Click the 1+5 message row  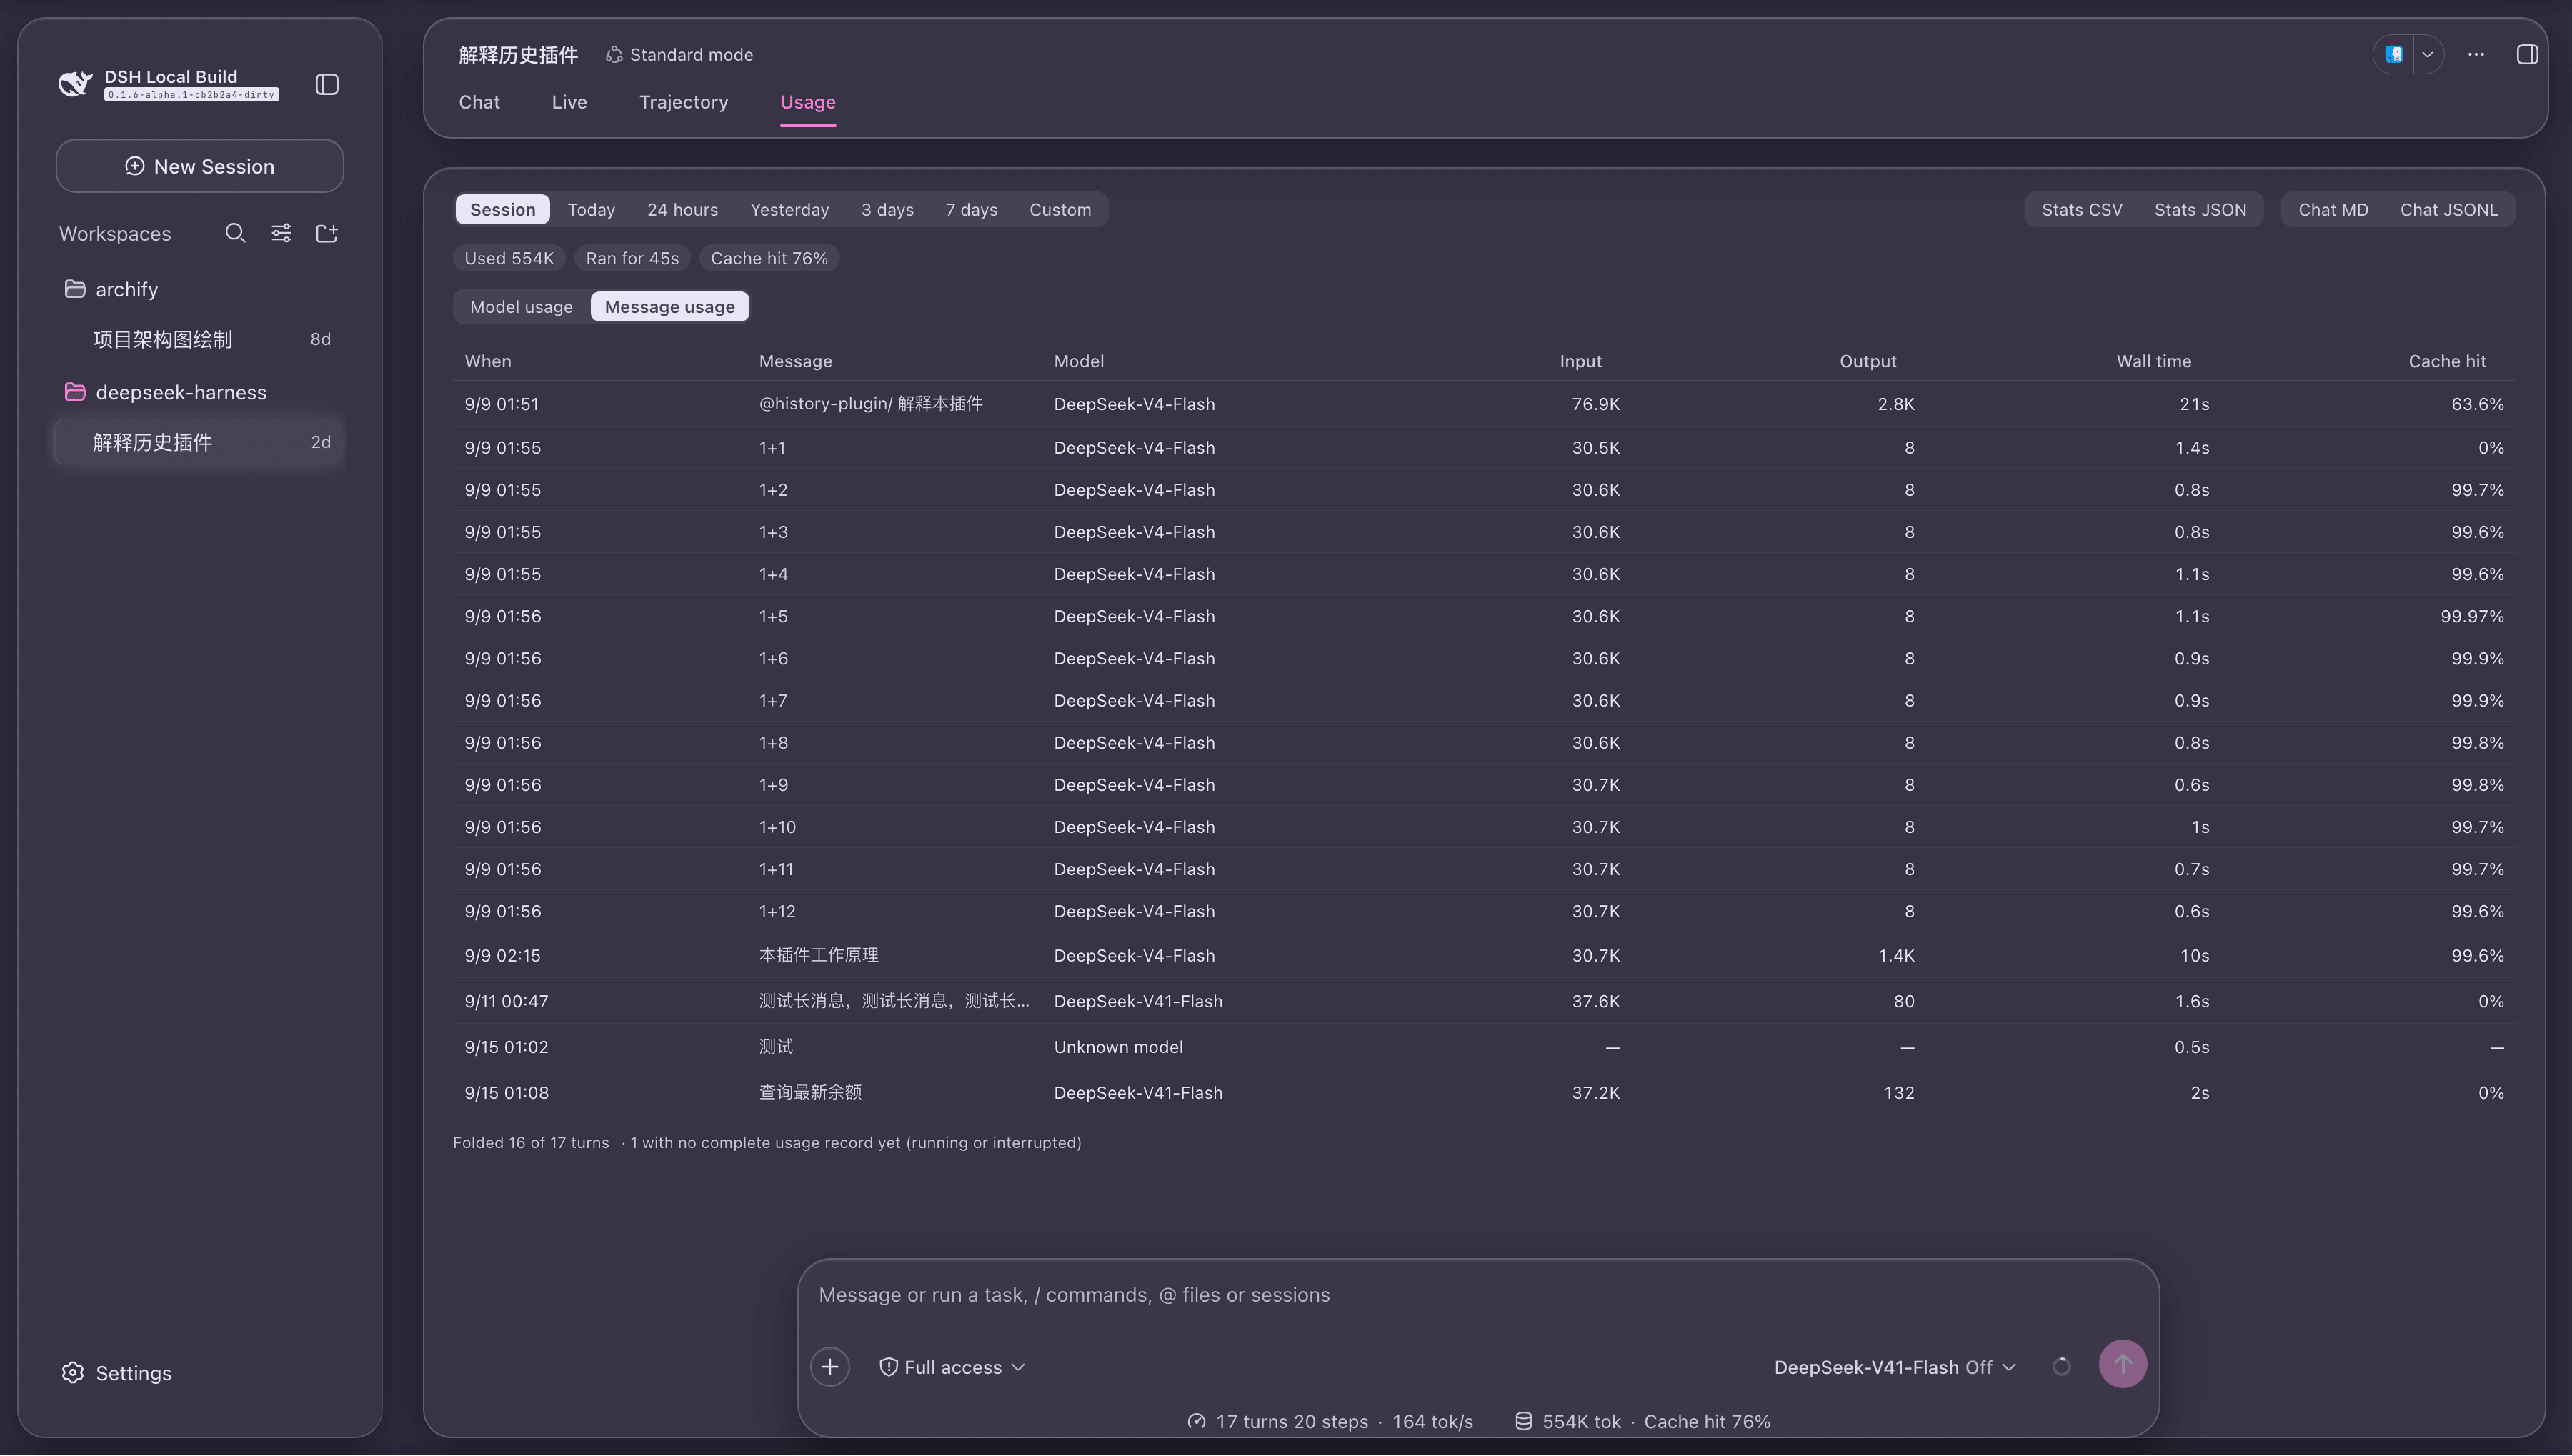pyautogui.click(x=1484, y=616)
